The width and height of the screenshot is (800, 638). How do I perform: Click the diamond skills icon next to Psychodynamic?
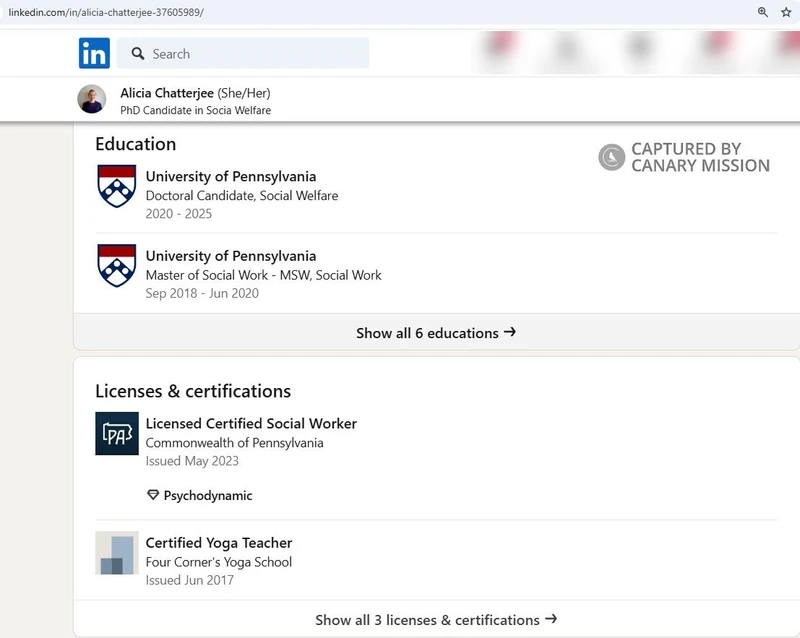pos(153,495)
